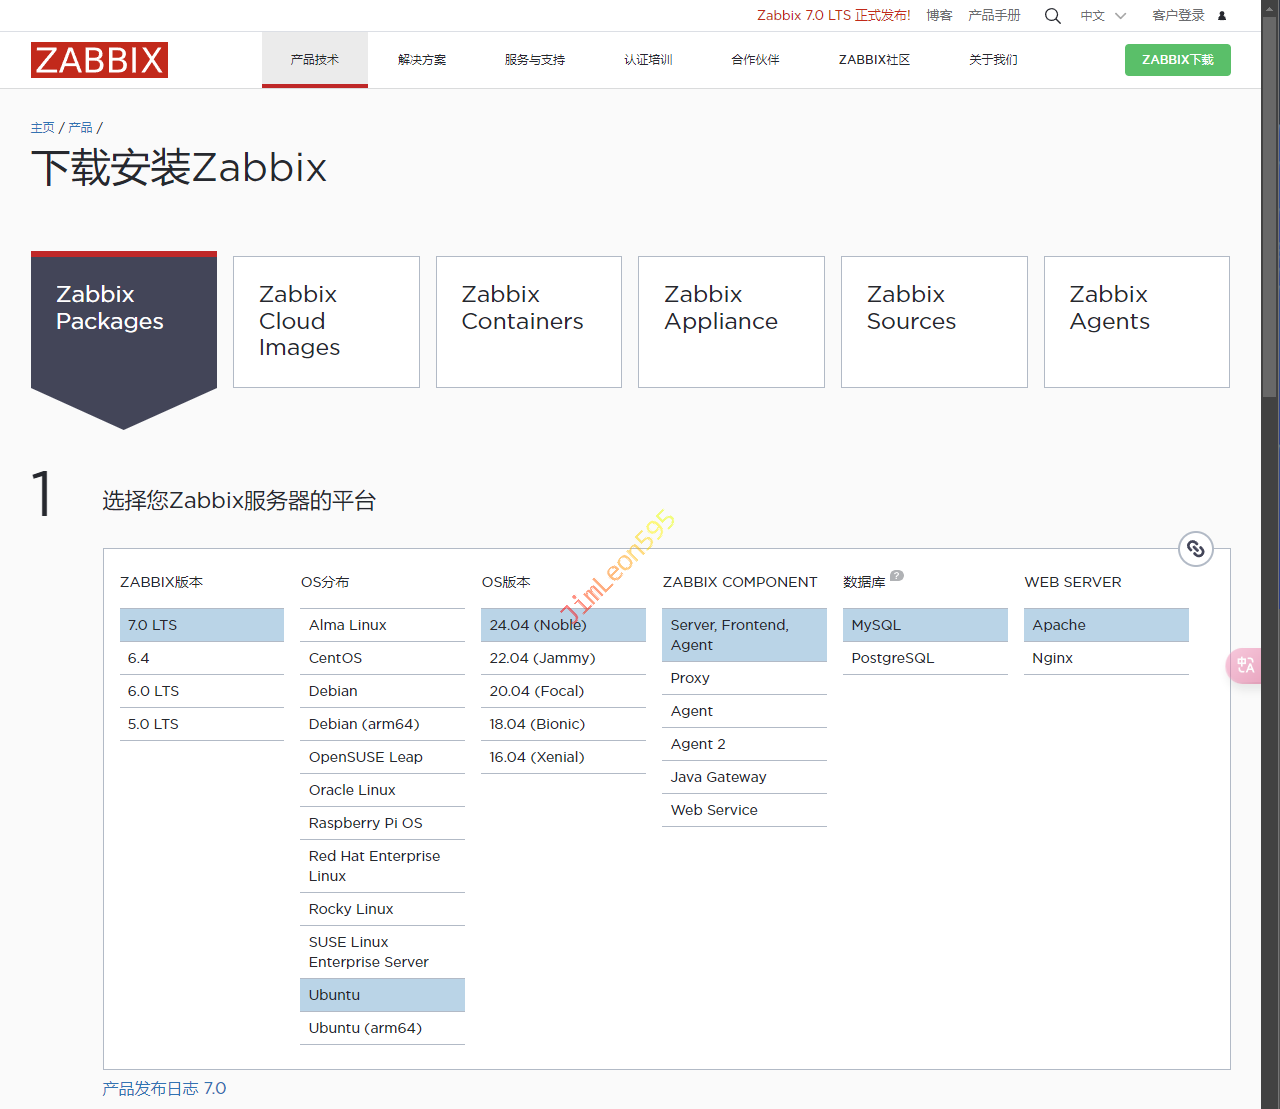Open the search magnifier icon
Image resolution: width=1280 pixels, height=1109 pixels.
pos(1052,16)
